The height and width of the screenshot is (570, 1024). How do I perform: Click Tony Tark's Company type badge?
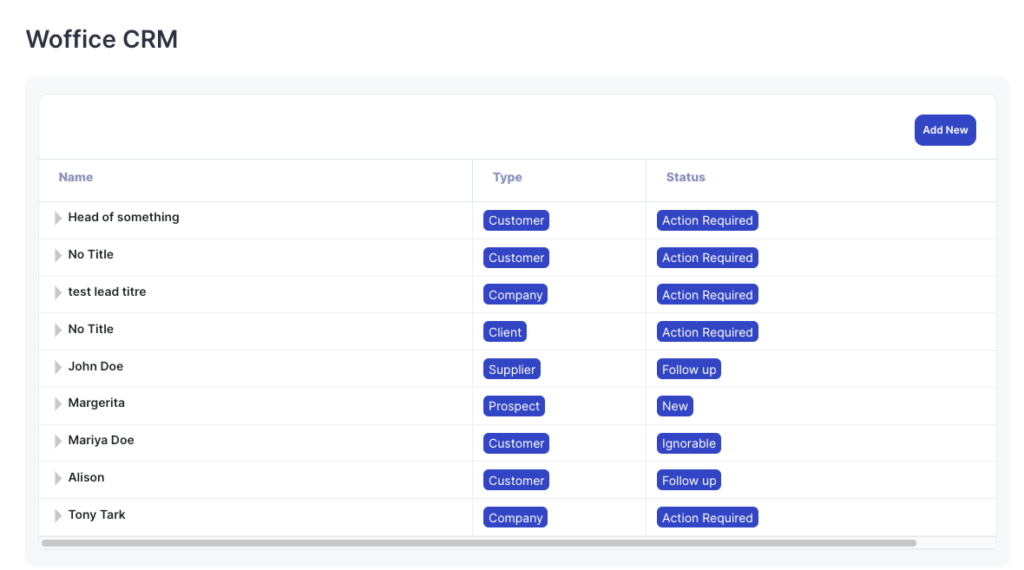pyautogui.click(x=515, y=518)
